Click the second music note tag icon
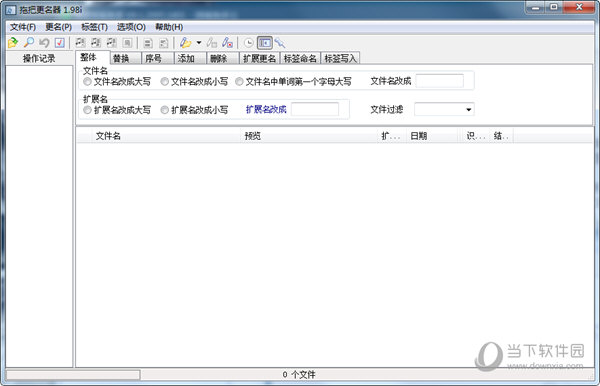This screenshot has height=386, width=600. tap(96, 42)
